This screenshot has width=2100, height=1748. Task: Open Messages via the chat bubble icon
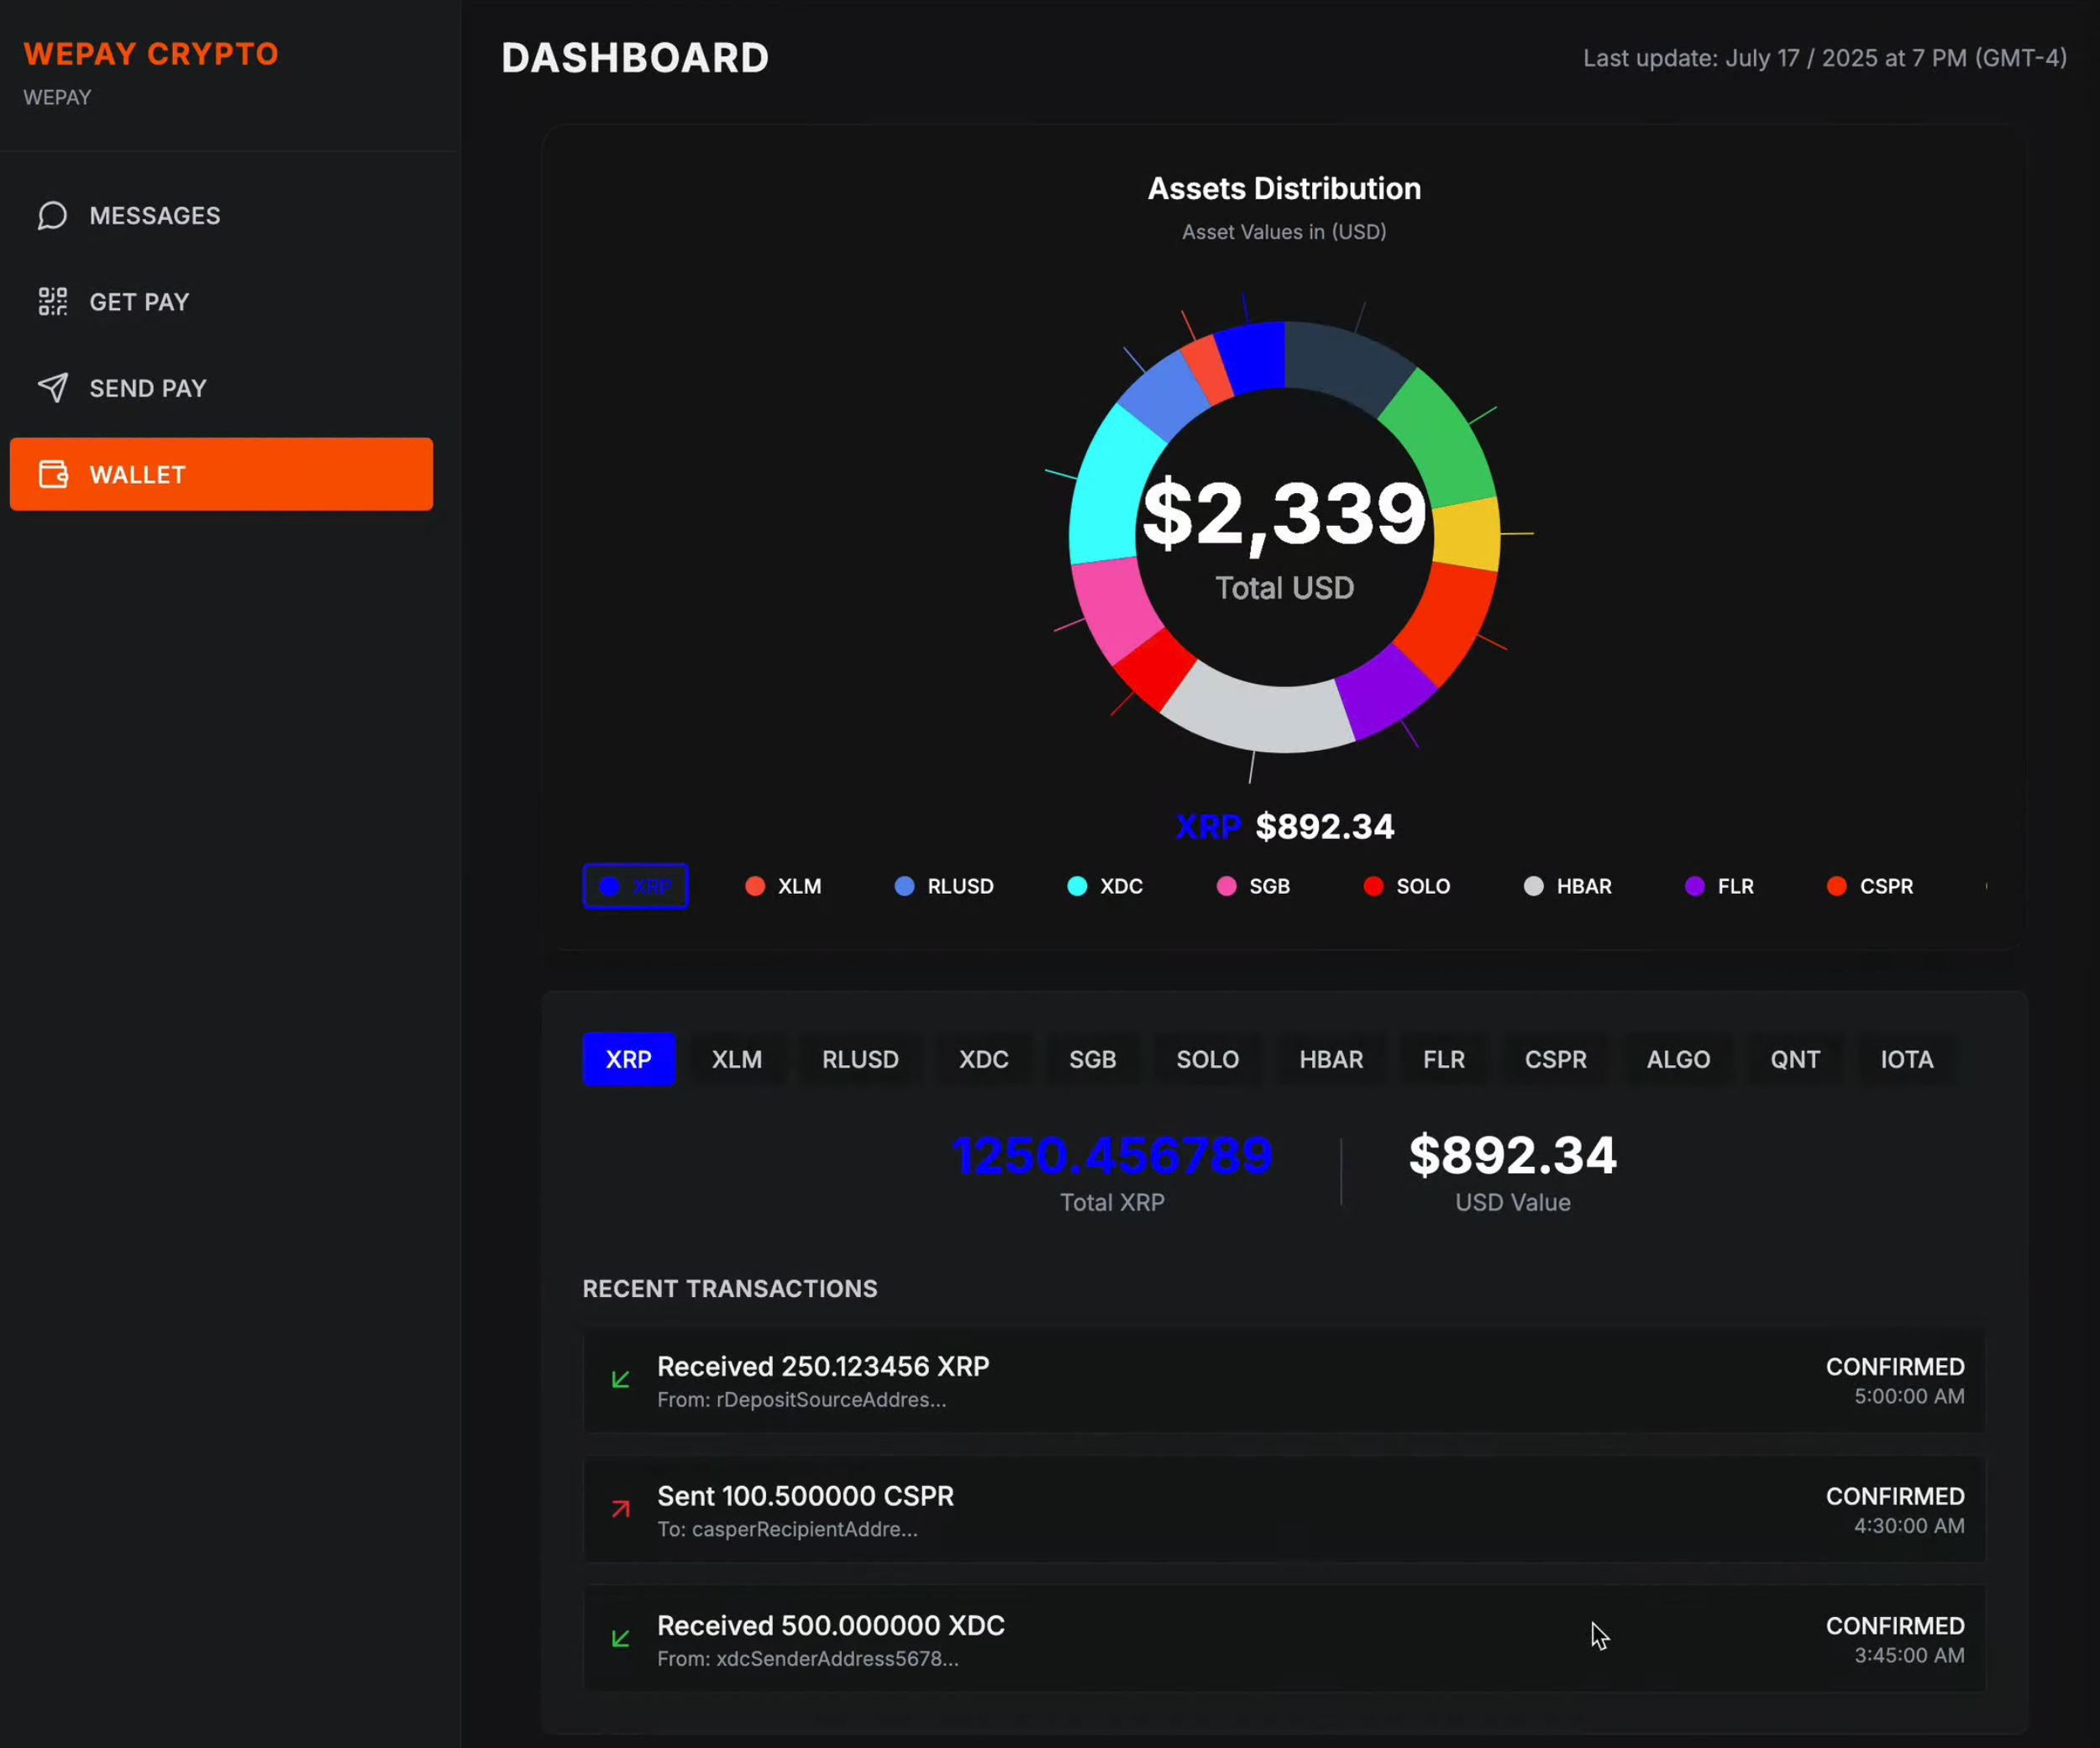[x=52, y=215]
